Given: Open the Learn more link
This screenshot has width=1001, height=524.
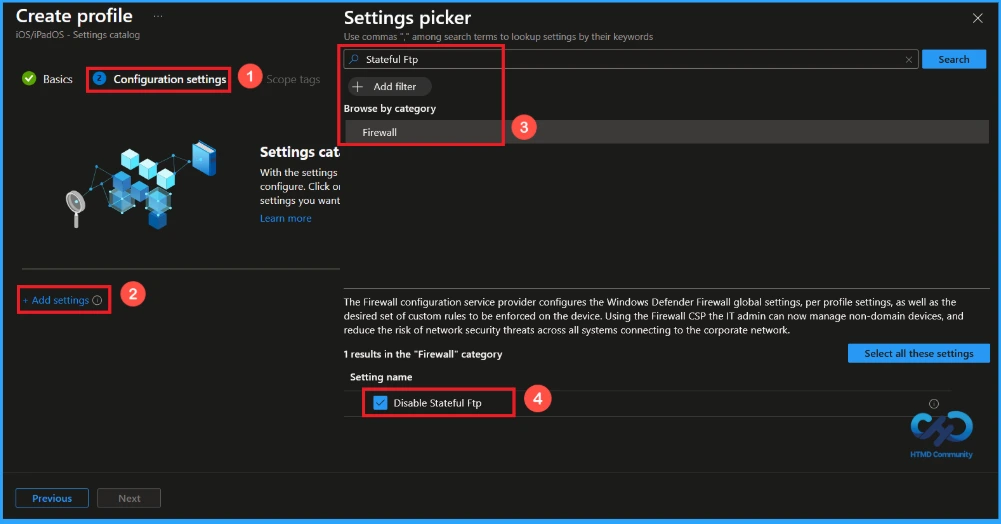Looking at the screenshot, I should 285,218.
